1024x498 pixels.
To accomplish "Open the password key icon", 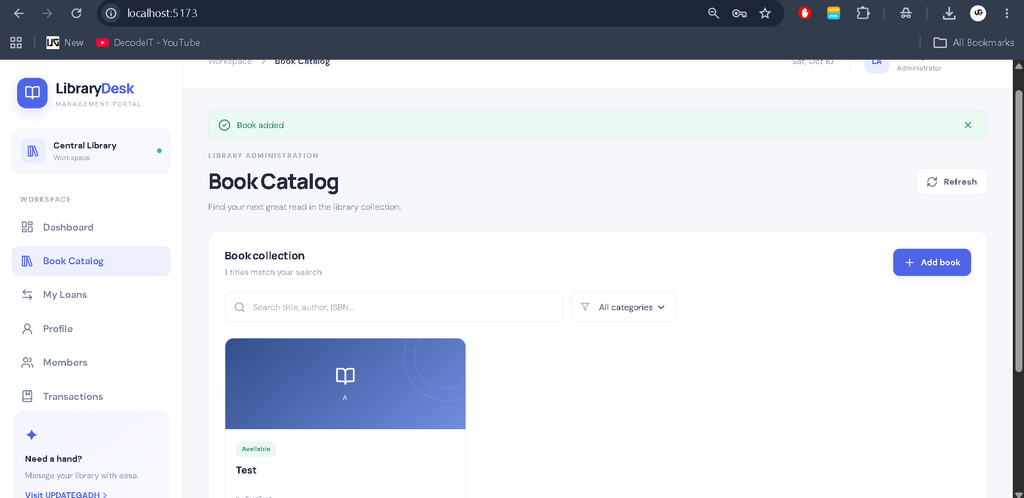I will pos(739,13).
